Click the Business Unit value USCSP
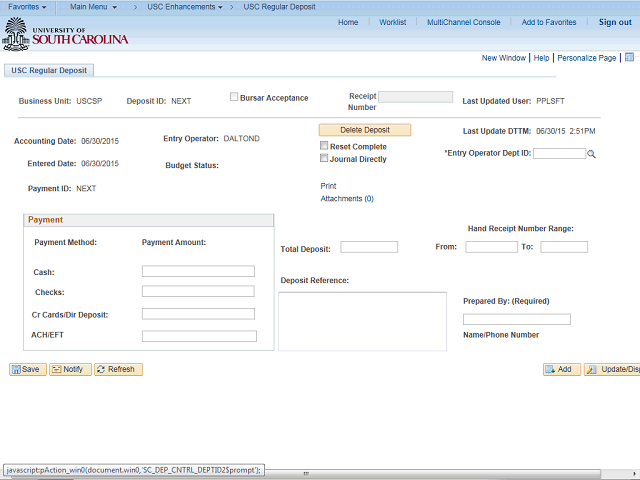The height and width of the screenshot is (480, 640). [x=89, y=101]
